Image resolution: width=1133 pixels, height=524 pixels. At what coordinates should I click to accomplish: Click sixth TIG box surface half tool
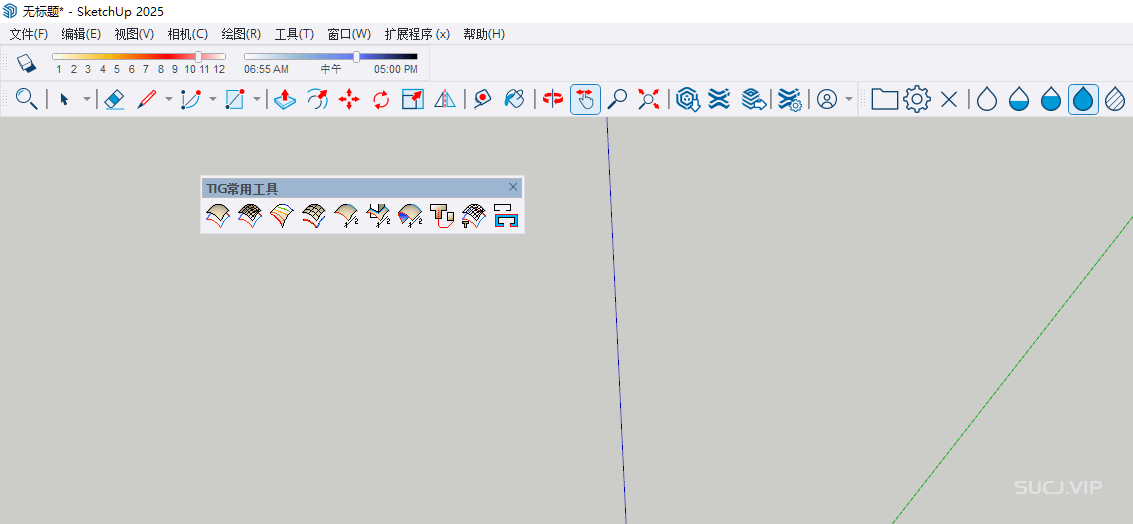377,216
